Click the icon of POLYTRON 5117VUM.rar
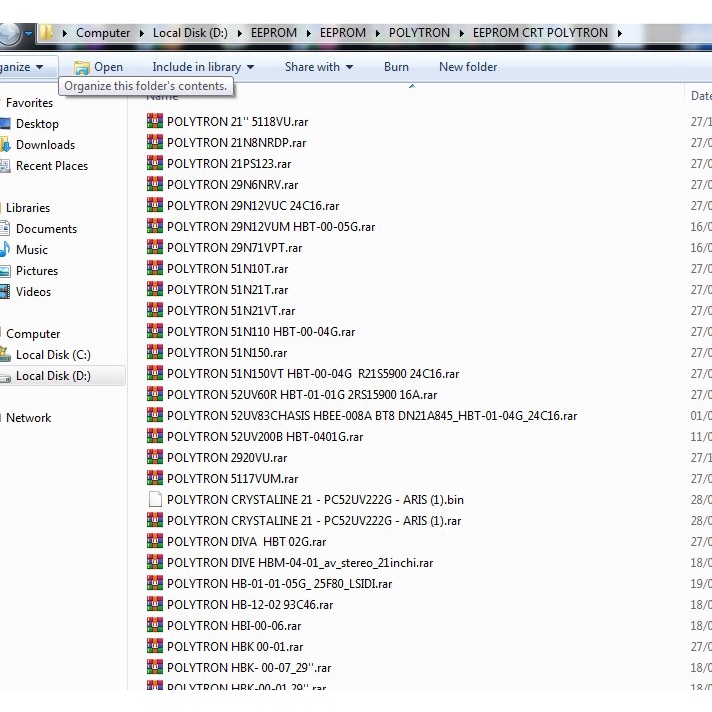Image resolution: width=712 pixels, height=712 pixels. [x=155, y=478]
